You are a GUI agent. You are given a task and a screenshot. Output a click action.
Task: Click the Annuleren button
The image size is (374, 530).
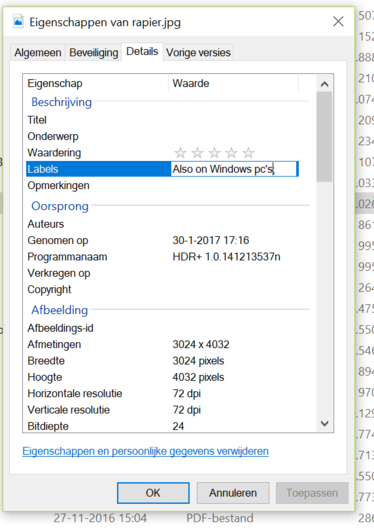tap(233, 493)
